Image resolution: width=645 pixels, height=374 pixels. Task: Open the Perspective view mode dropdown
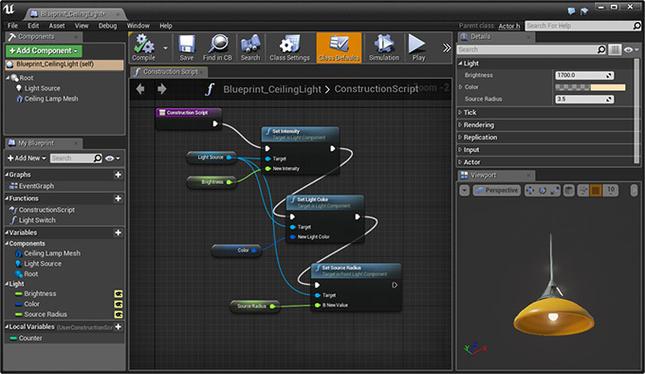(497, 190)
